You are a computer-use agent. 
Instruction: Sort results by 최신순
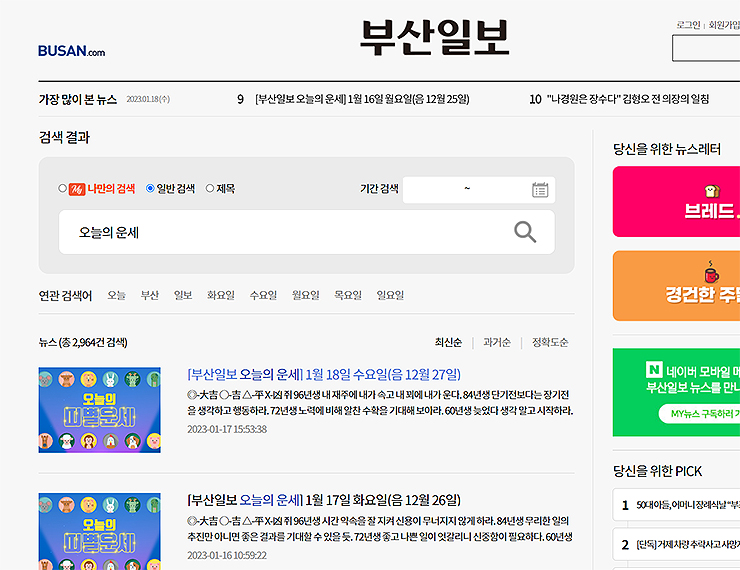click(x=448, y=342)
